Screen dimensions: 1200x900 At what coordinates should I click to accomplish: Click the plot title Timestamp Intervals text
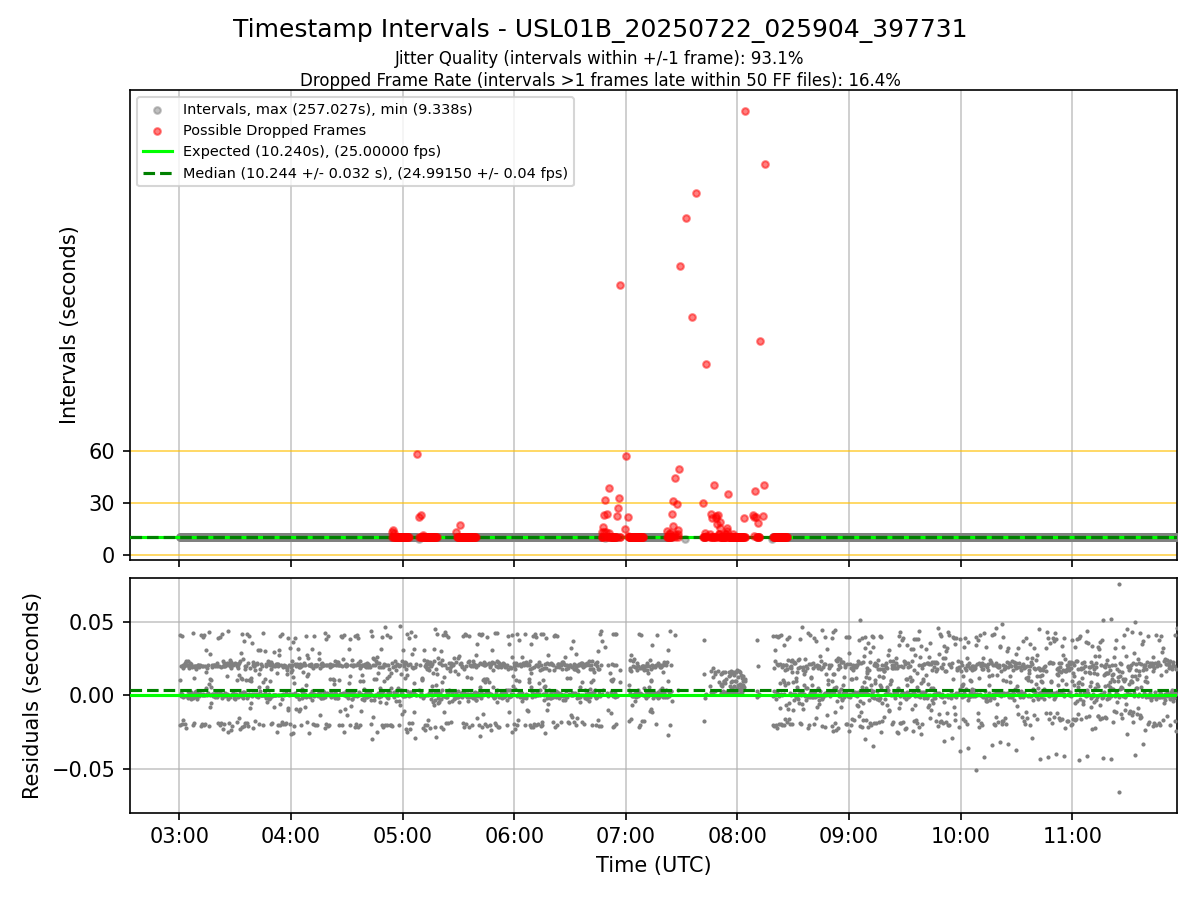pyautogui.click(x=599, y=29)
